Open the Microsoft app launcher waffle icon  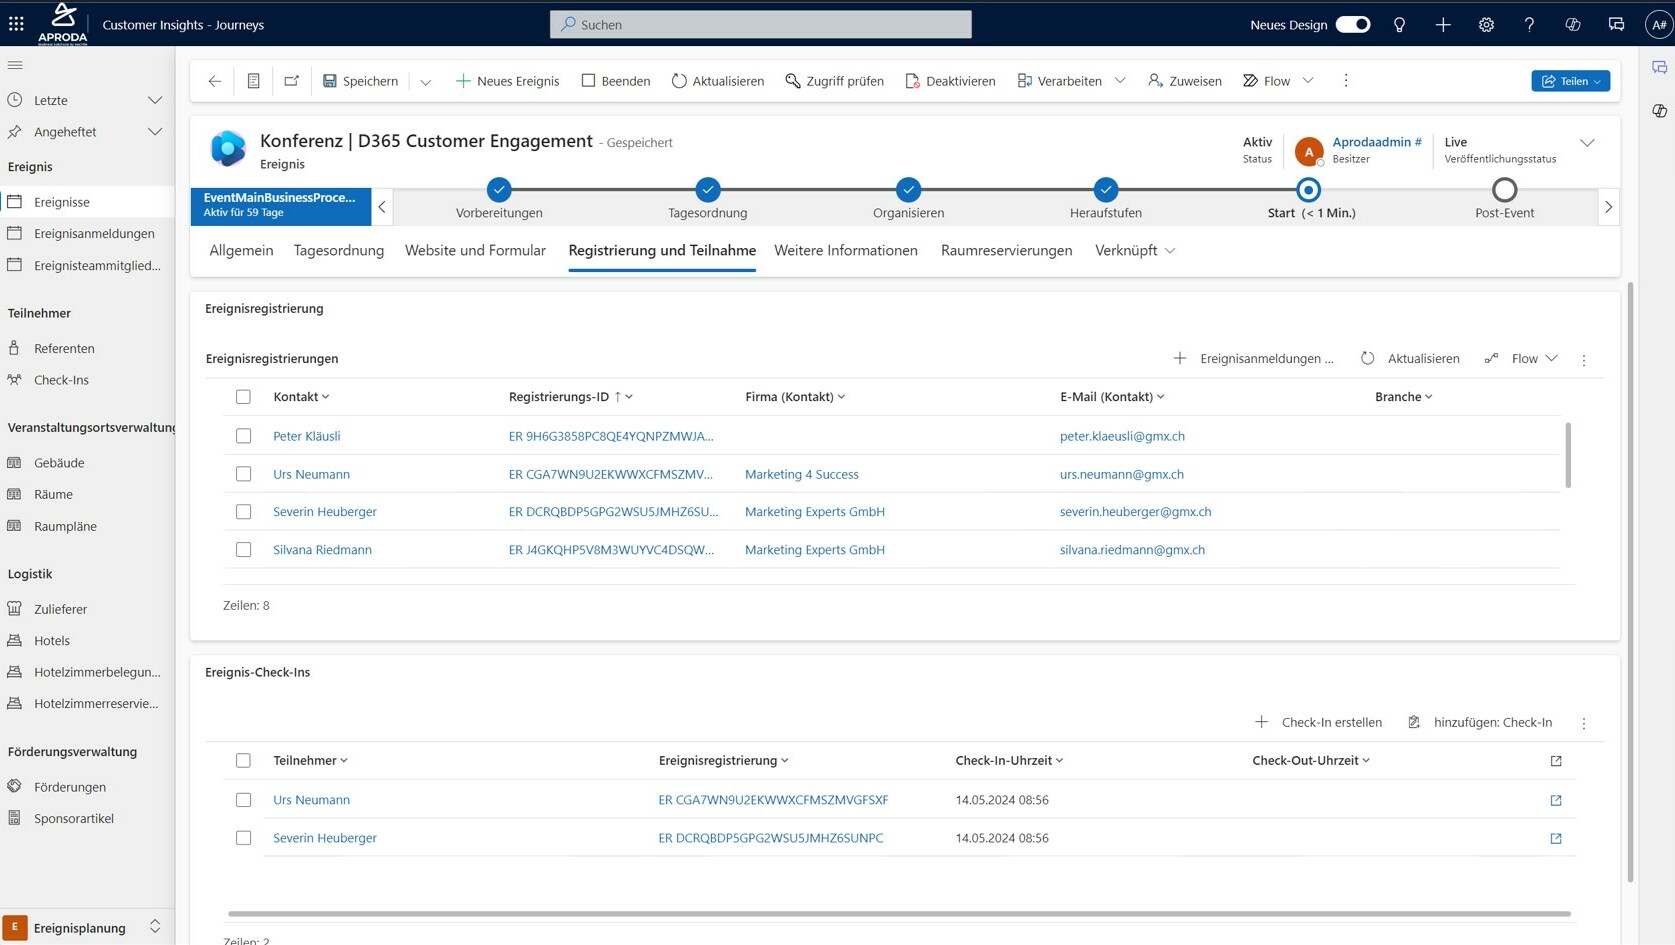tap(16, 24)
